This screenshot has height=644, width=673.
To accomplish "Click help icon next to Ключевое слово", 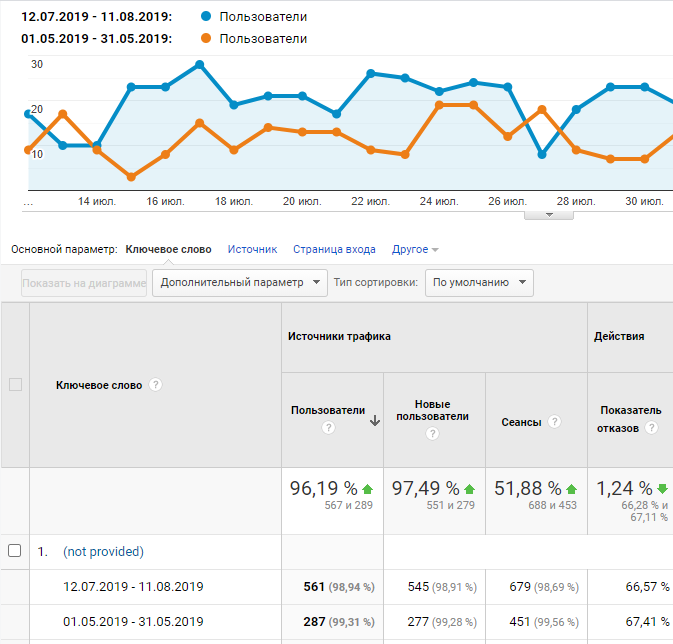I will pyautogui.click(x=156, y=385).
